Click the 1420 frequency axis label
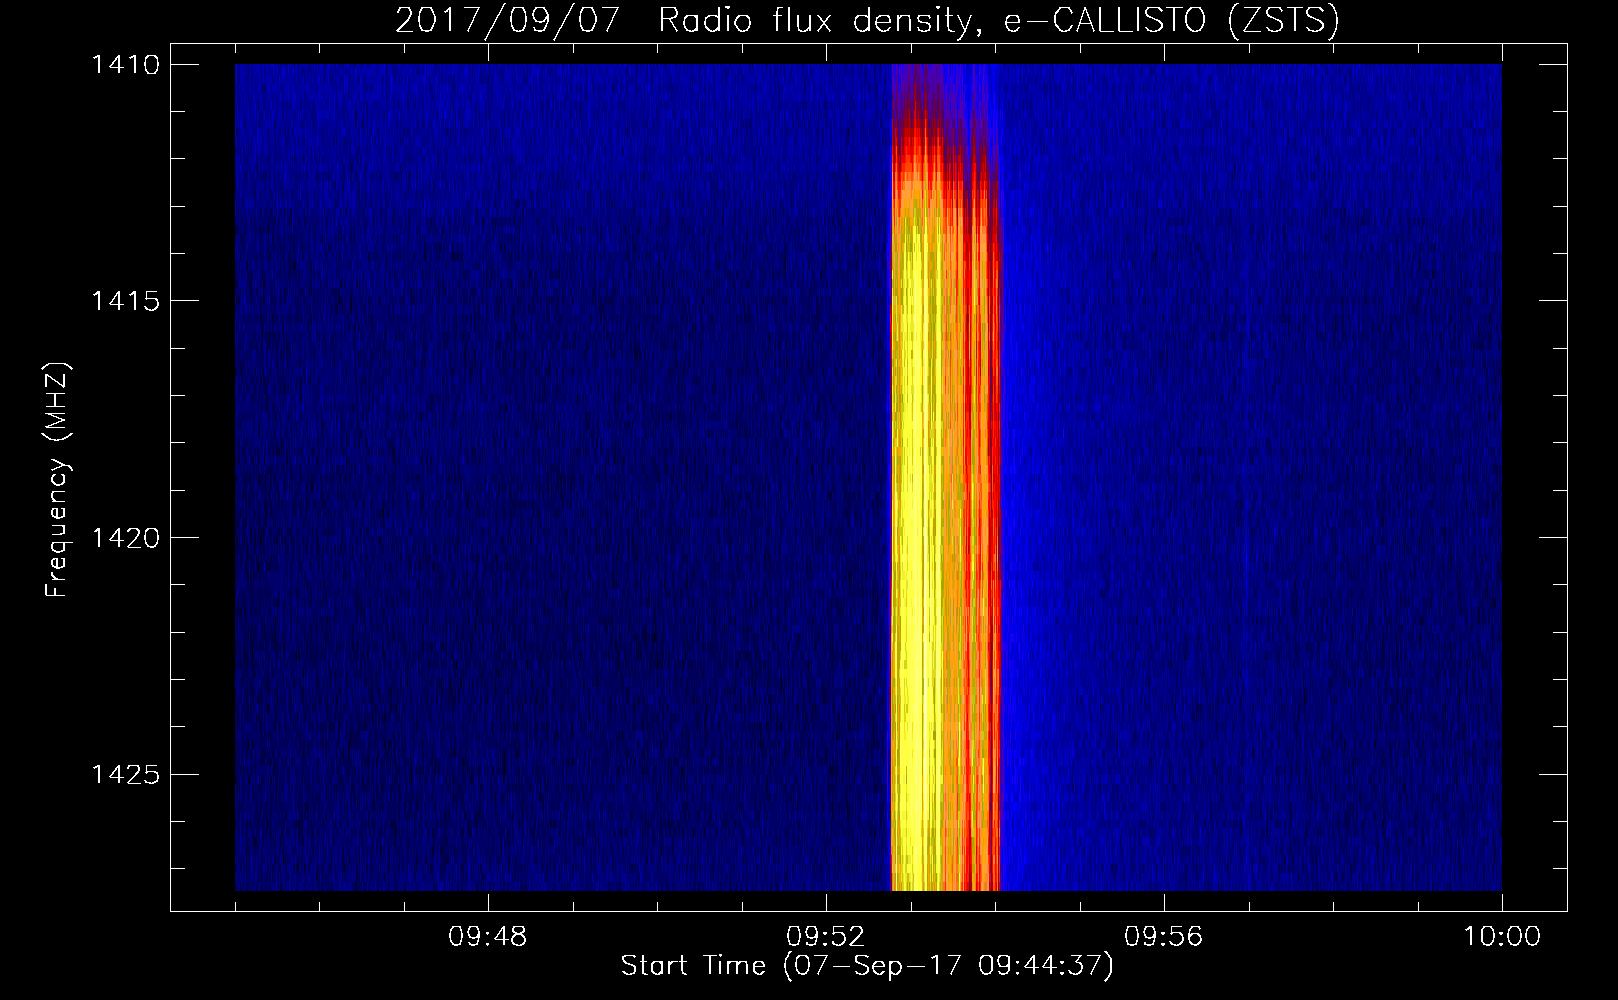The image size is (1618, 1000). point(125,538)
